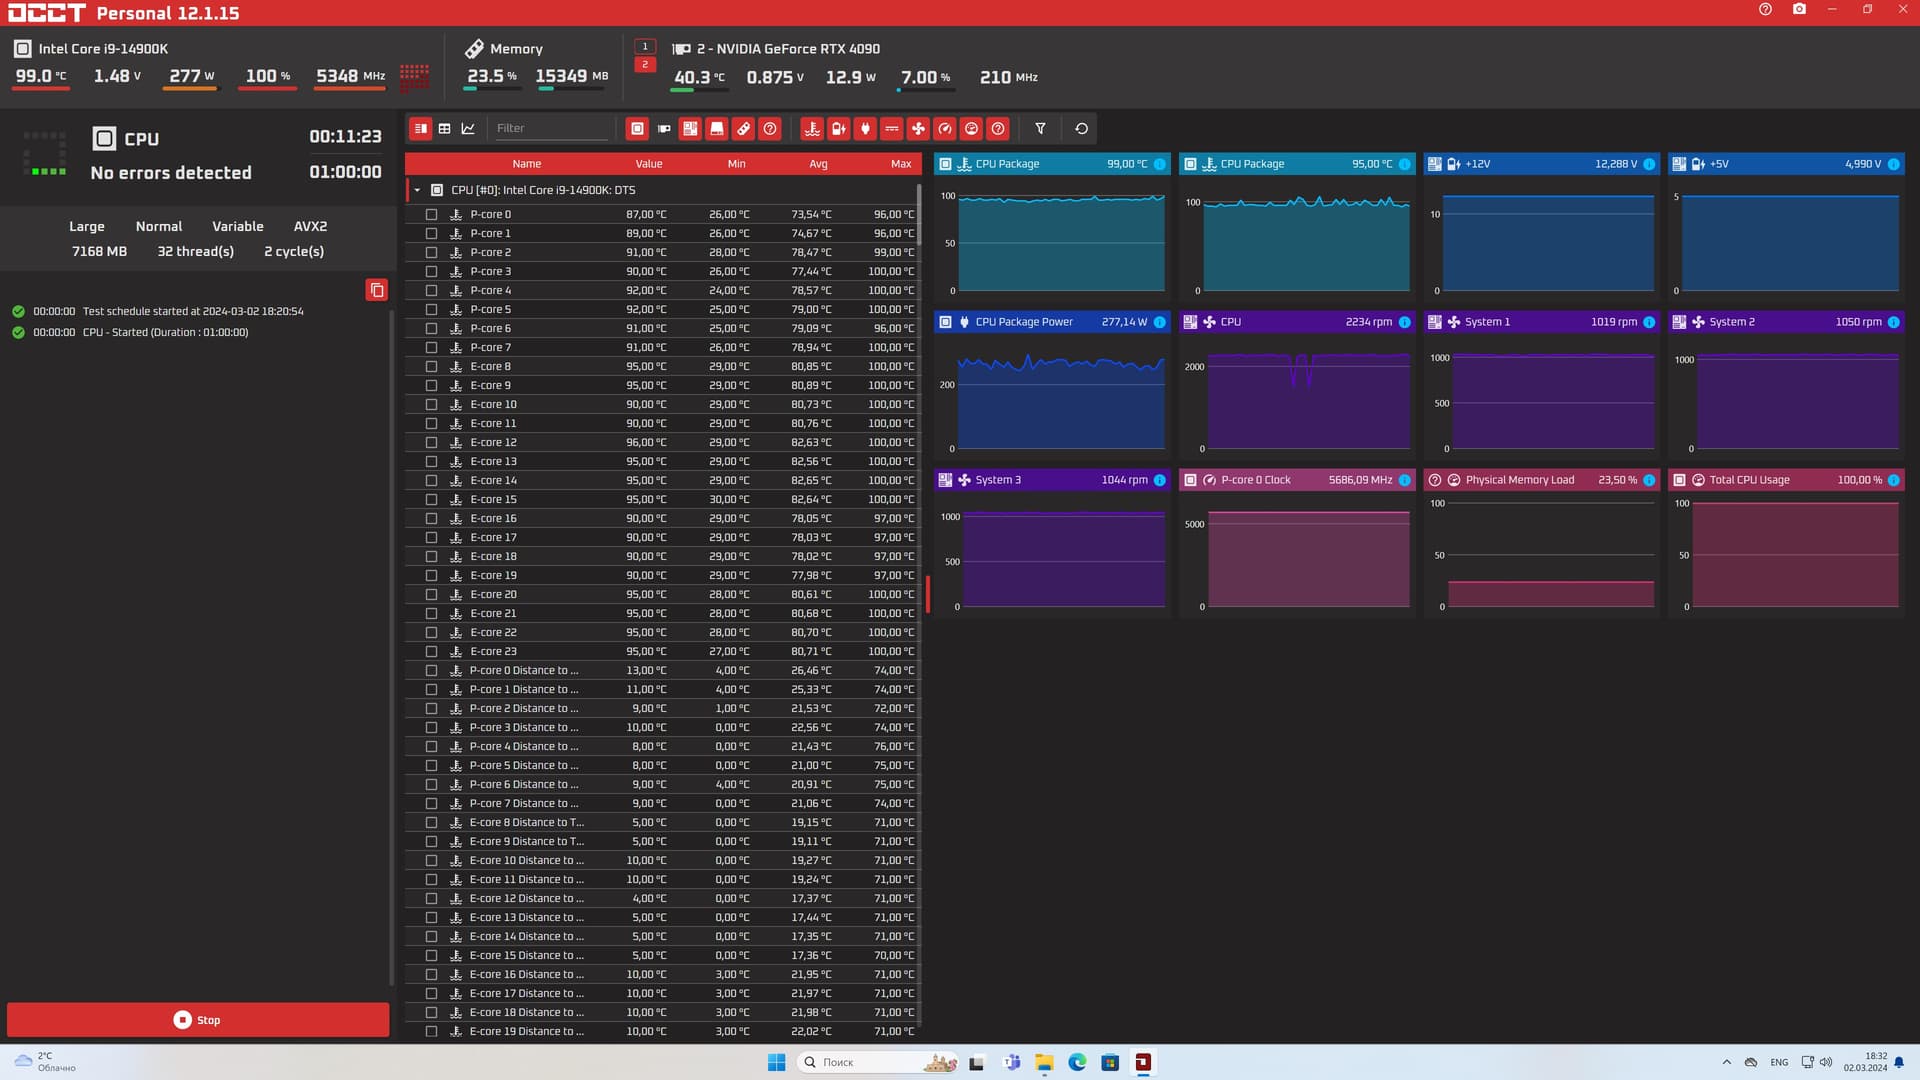
Task: Click the P-core 0 Clock graph header
Action: pos(1297,480)
